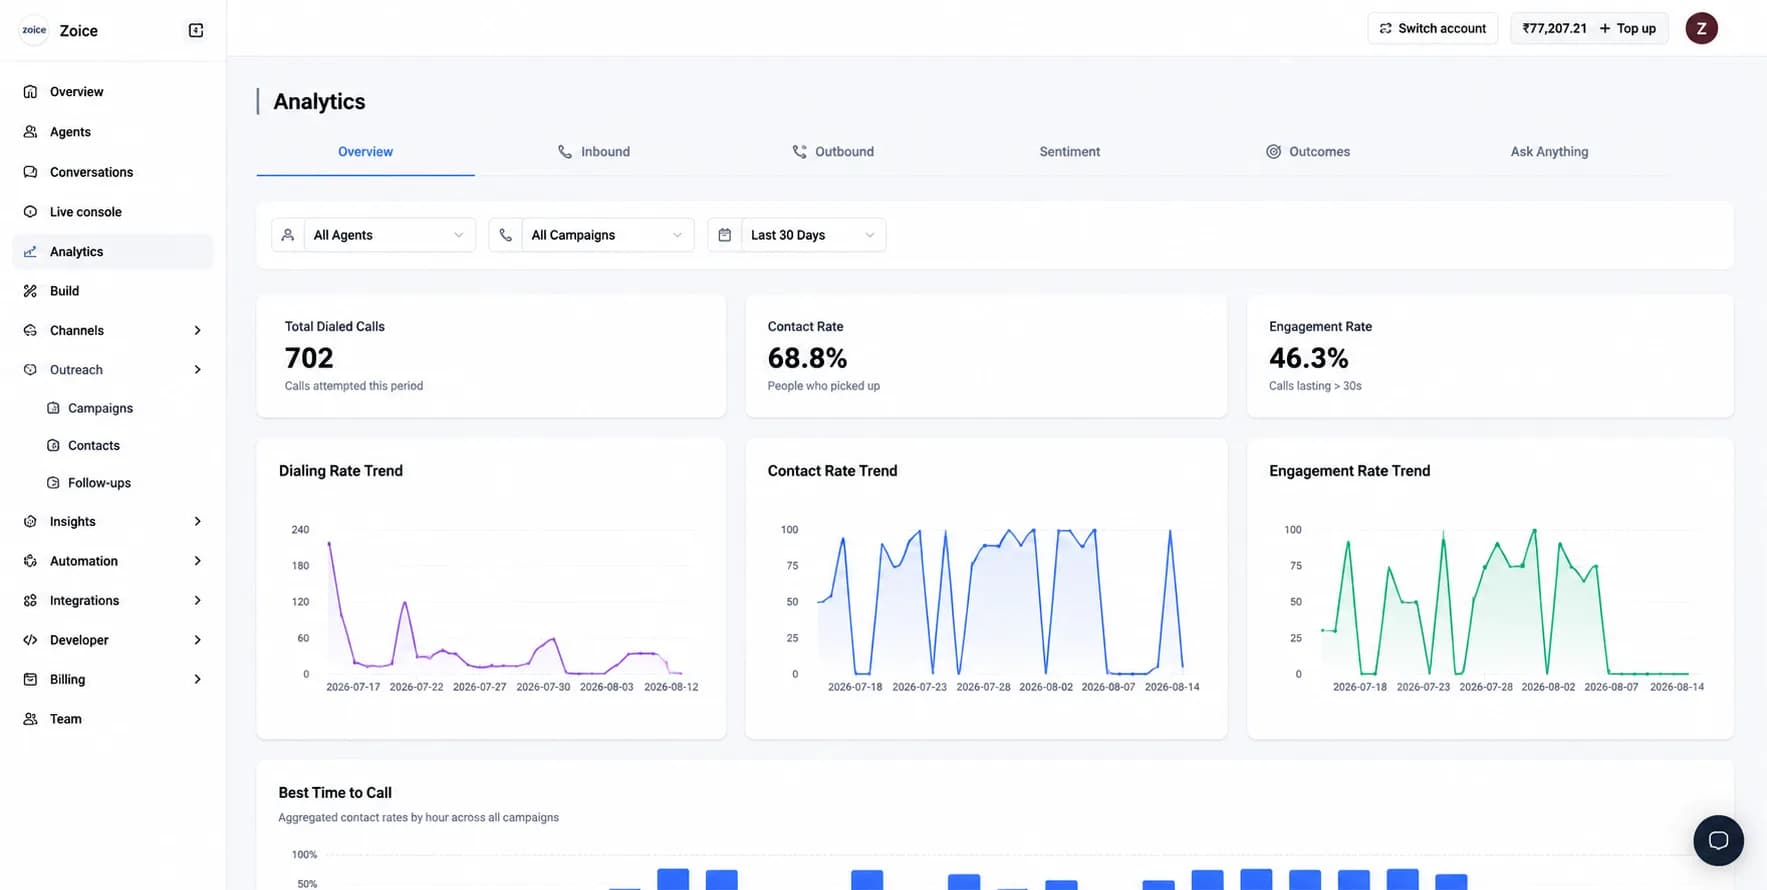Click the campaign filter phone icon
Image resolution: width=1767 pixels, height=890 pixels.
click(505, 235)
